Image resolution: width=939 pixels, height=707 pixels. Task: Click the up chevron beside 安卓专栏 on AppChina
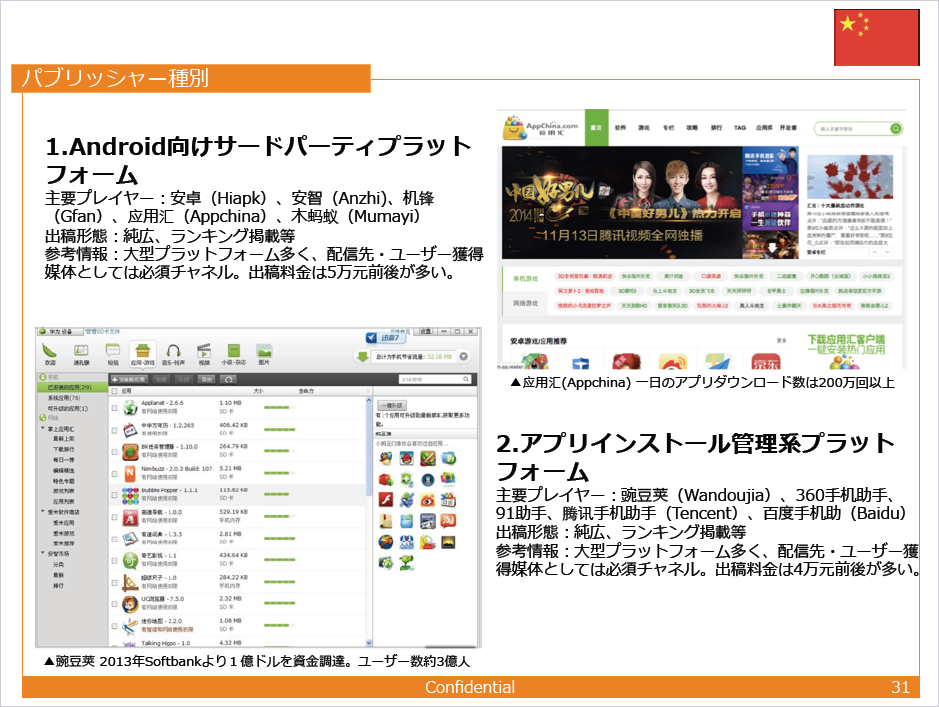tap(876, 253)
